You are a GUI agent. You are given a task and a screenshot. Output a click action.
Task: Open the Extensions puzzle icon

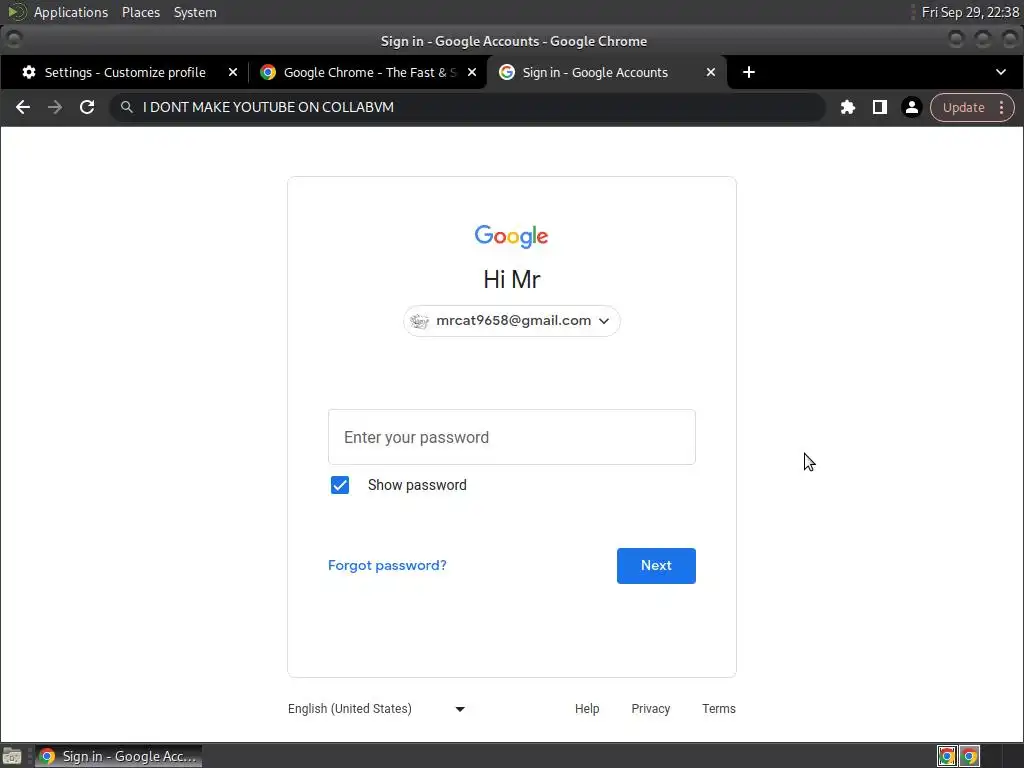pyautogui.click(x=848, y=107)
